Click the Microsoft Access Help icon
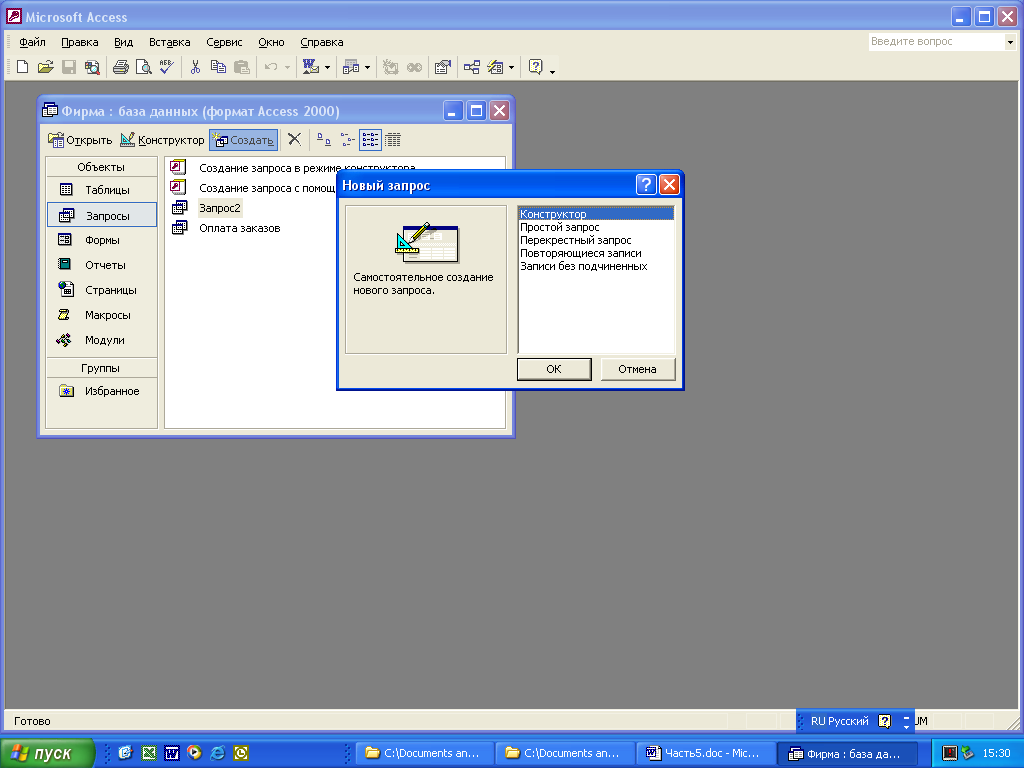 pyautogui.click(x=536, y=67)
